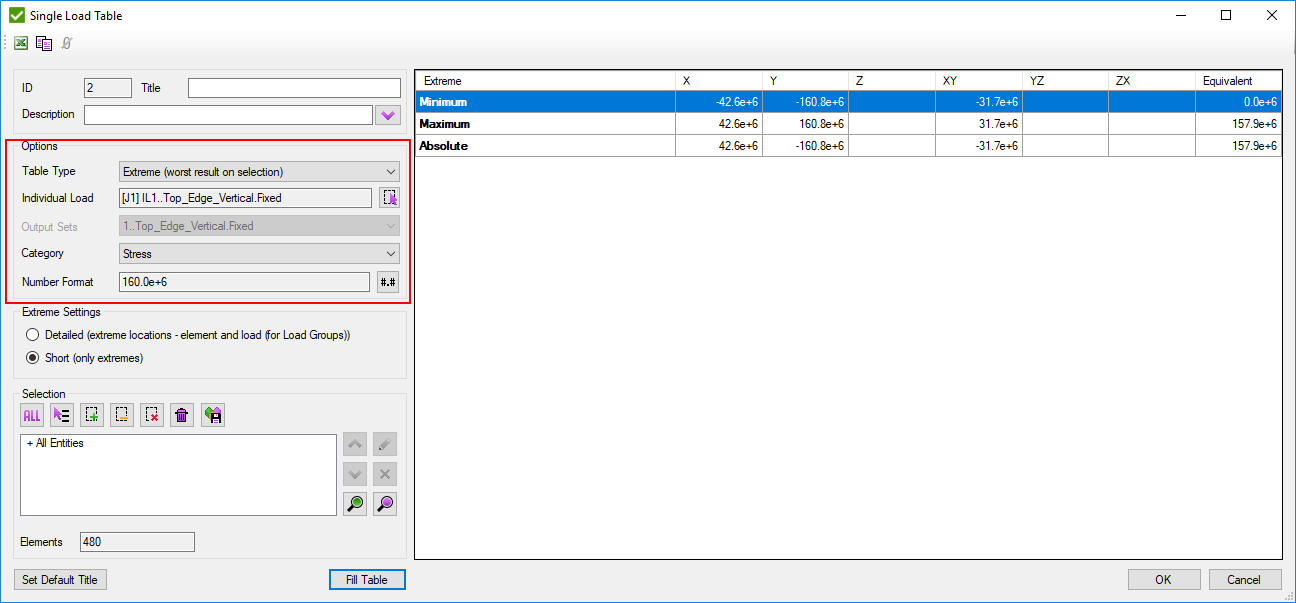Viewport: 1296px width, 603px height.
Task: Save the selection with floppy-disk icon
Action: click(x=212, y=415)
